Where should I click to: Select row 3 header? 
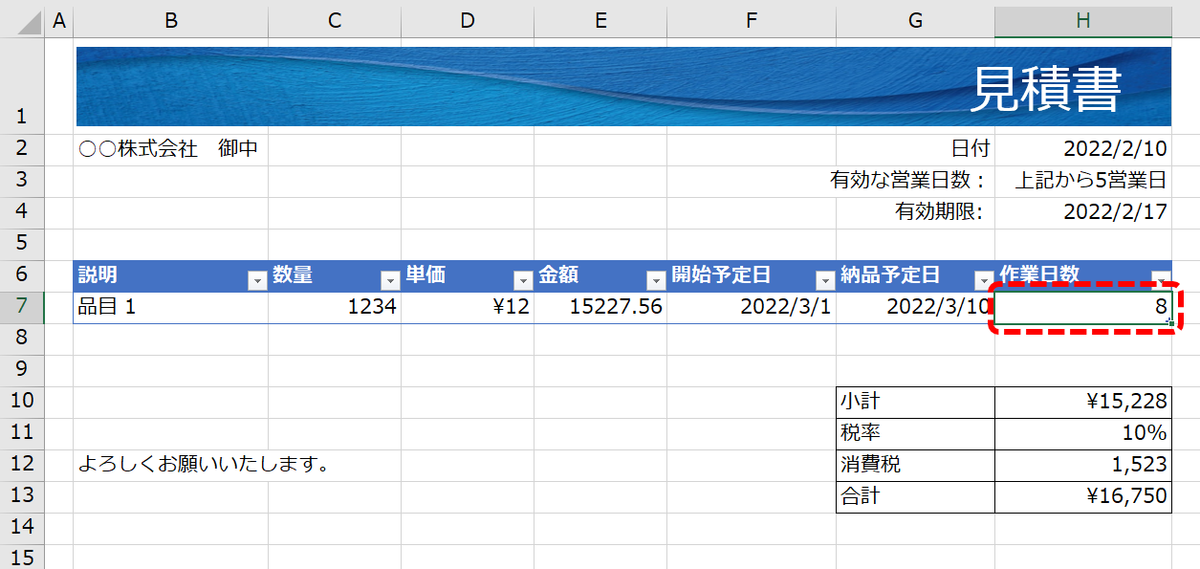tap(22, 180)
